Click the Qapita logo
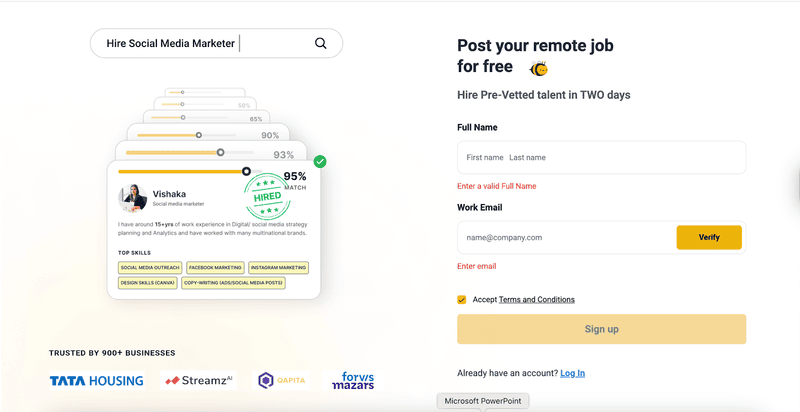 [281, 380]
